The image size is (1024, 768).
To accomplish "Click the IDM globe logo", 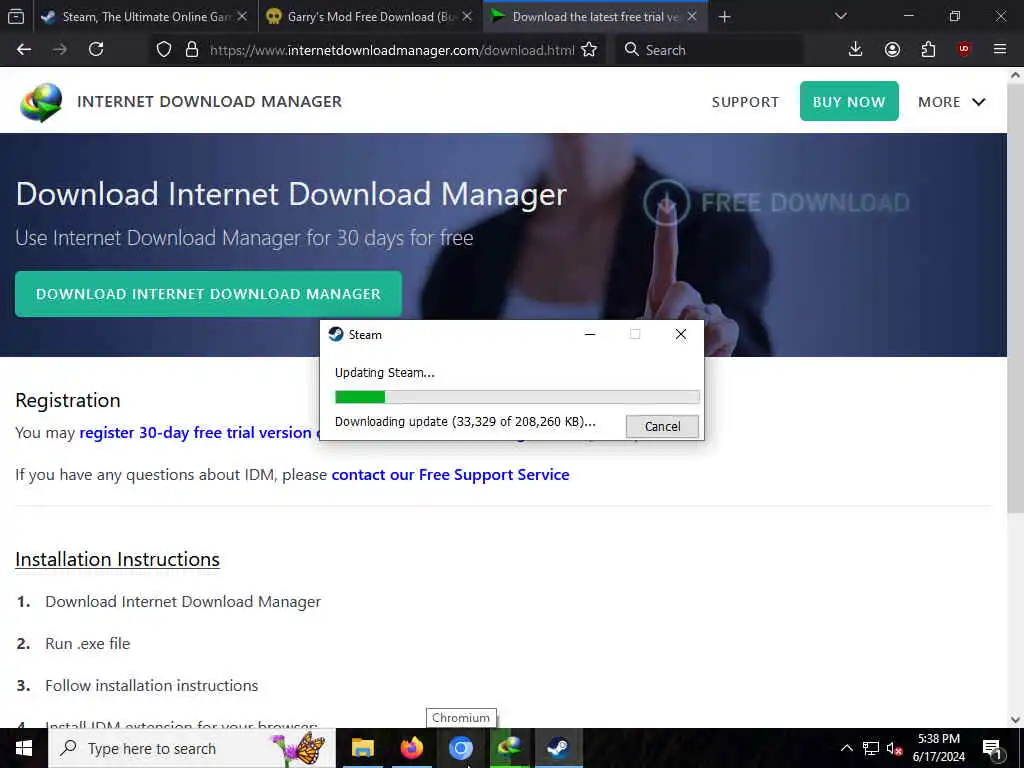I will pos(41,103).
